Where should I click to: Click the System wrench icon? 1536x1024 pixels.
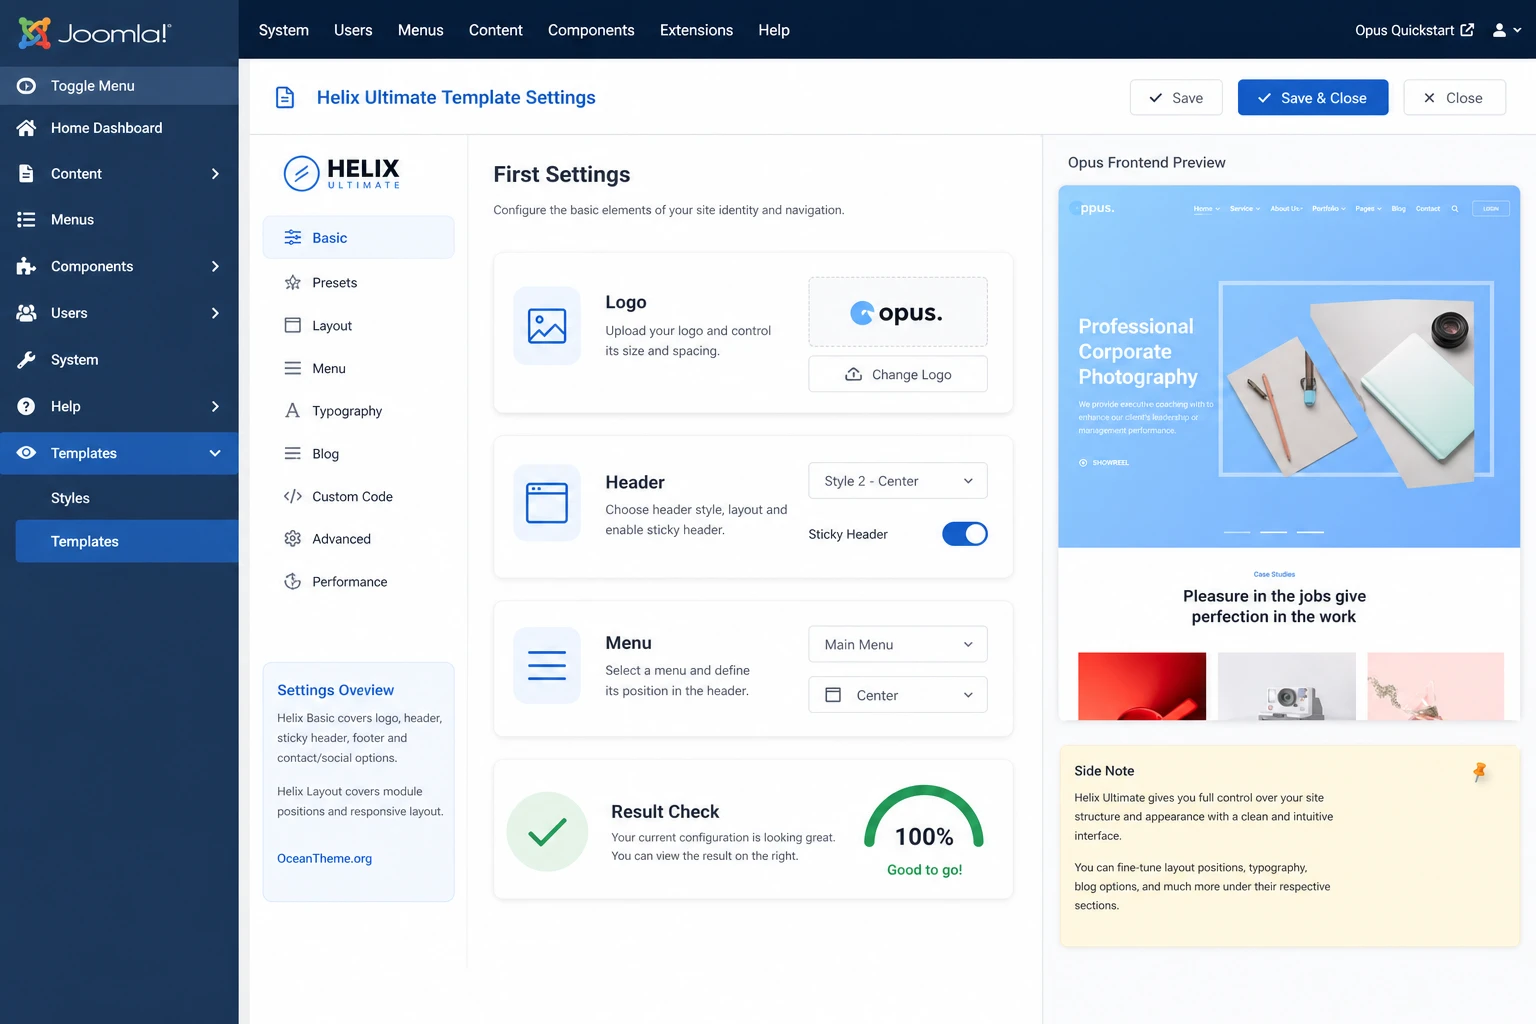(27, 360)
